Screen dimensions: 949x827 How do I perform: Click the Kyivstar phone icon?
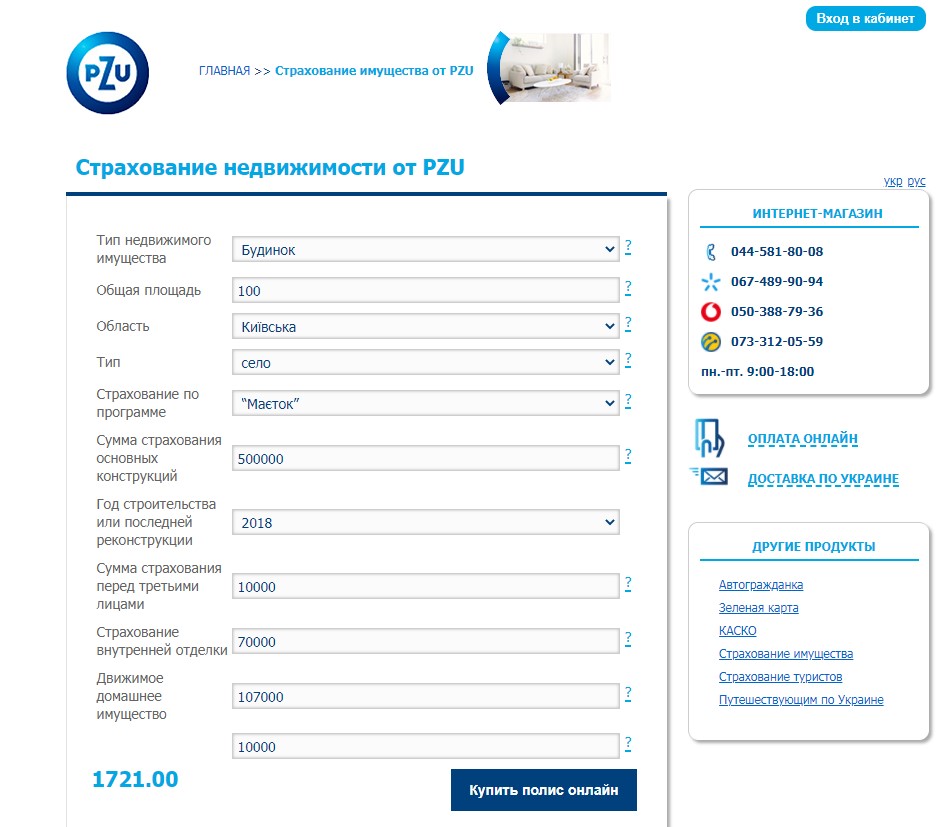pos(711,282)
